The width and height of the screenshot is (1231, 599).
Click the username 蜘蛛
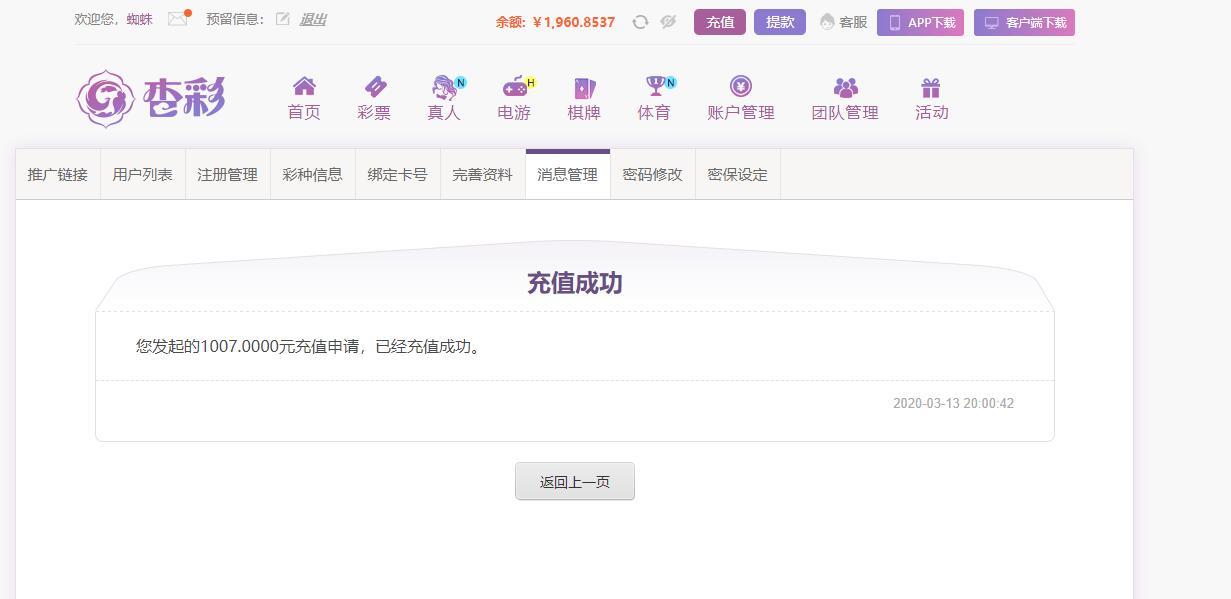pyautogui.click(x=140, y=19)
